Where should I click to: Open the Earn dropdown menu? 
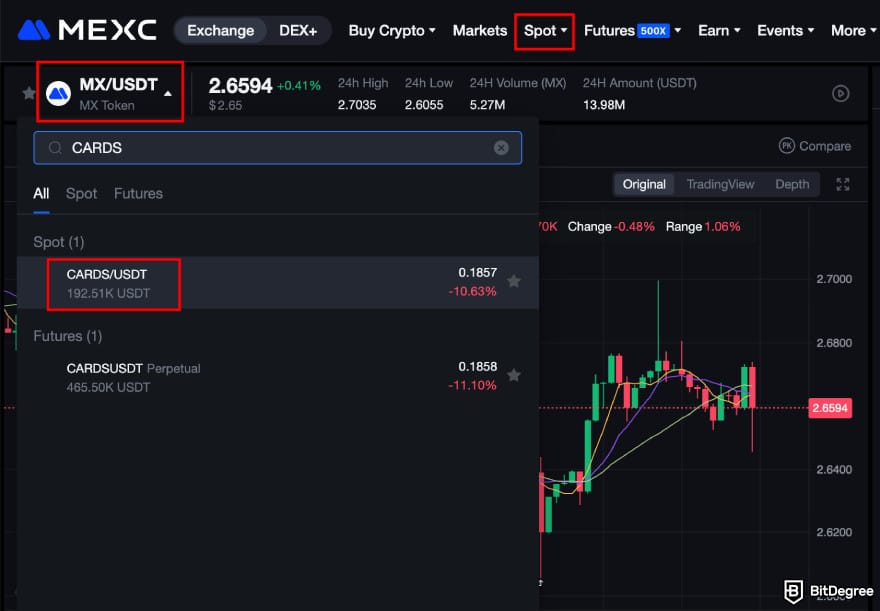tap(719, 30)
